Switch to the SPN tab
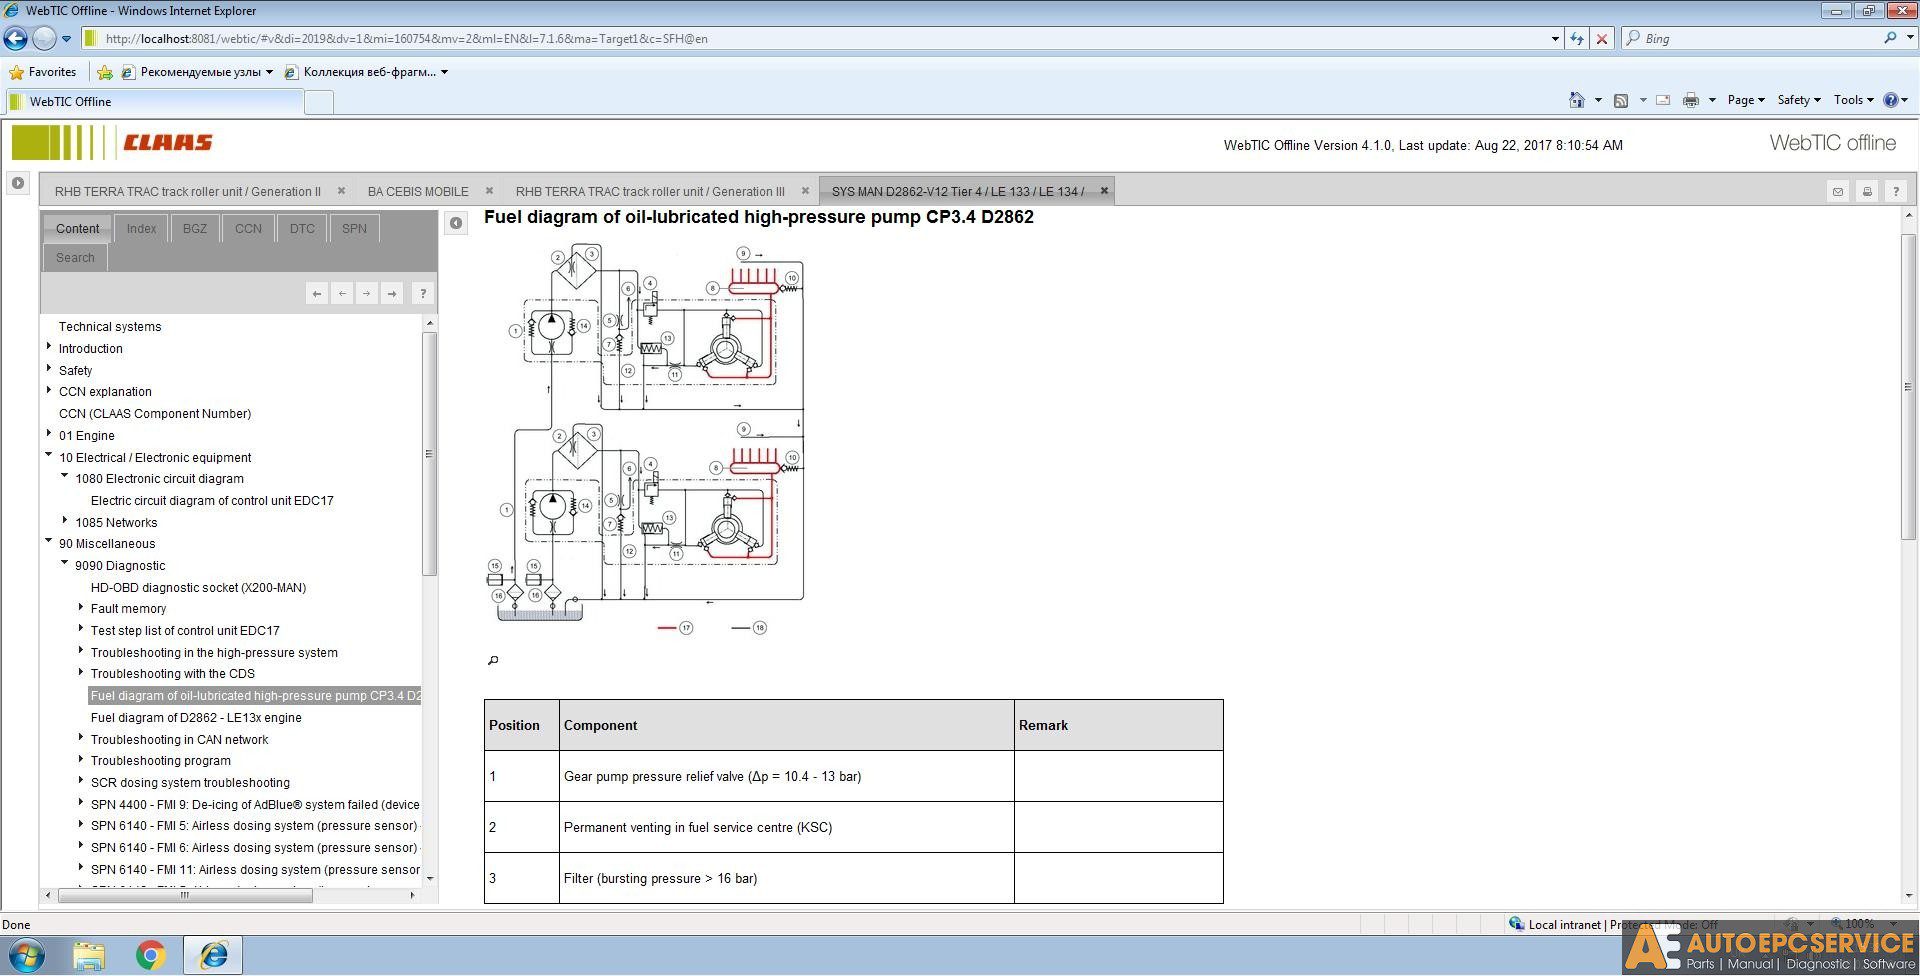The height and width of the screenshot is (976, 1920). (x=354, y=228)
